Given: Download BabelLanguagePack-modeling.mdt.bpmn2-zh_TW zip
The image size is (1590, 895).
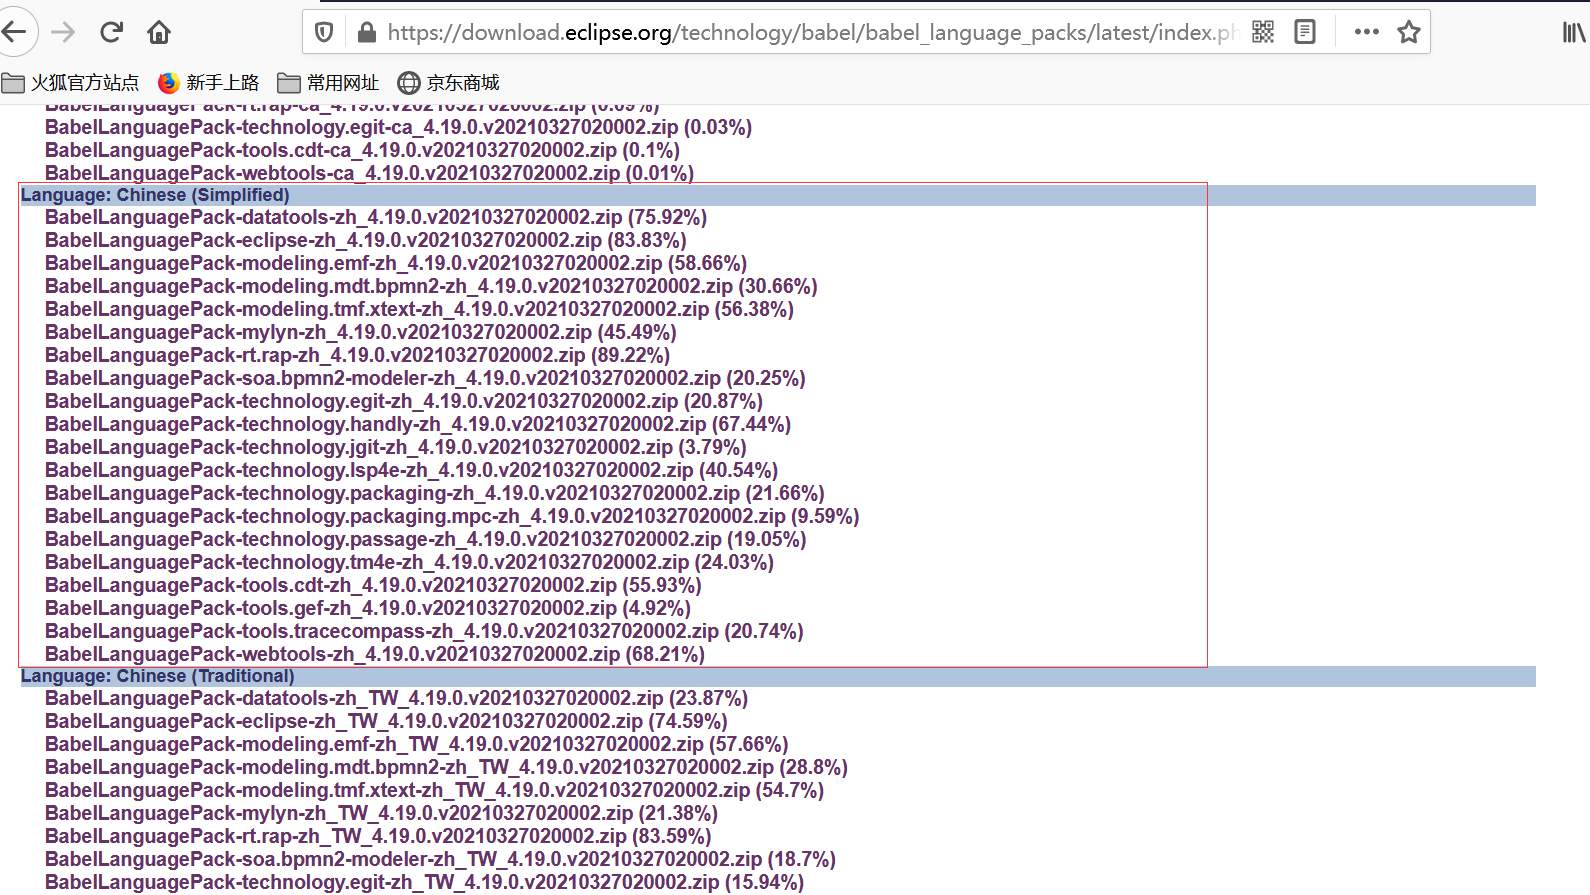Looking at the screenshot, I should 446,767.
